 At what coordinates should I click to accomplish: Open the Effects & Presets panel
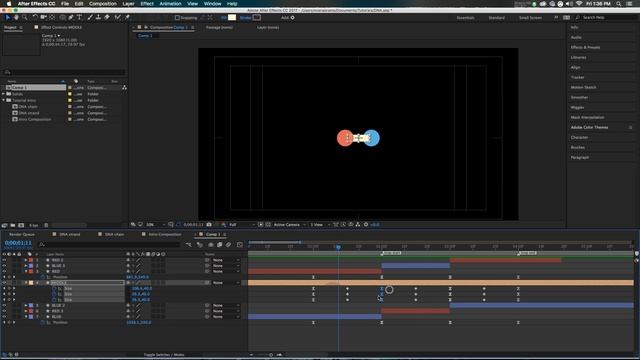585,47
